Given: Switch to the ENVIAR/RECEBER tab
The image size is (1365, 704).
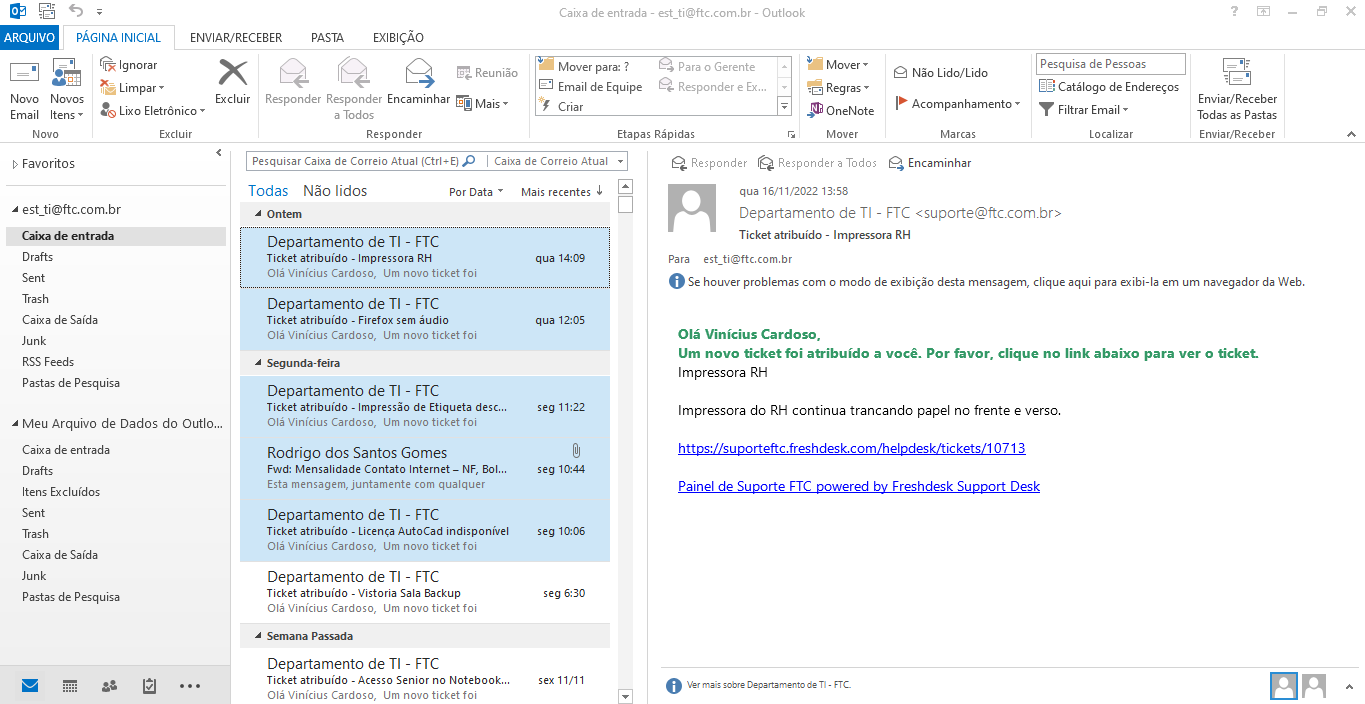Looking at the screenshot, I should (236, 38).
